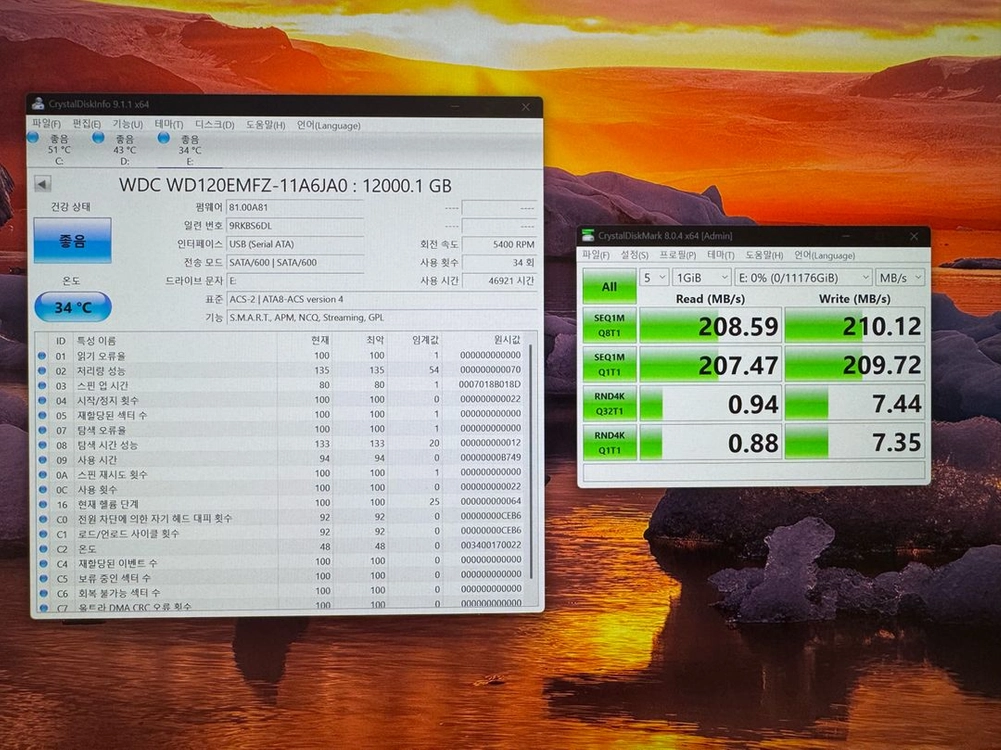Image resolution: width=1001 pixels, height=750 pixels.
Task: Click status dot for attribute 09 사용 시간
Action: pyautogui.click(x=42, y=460)
